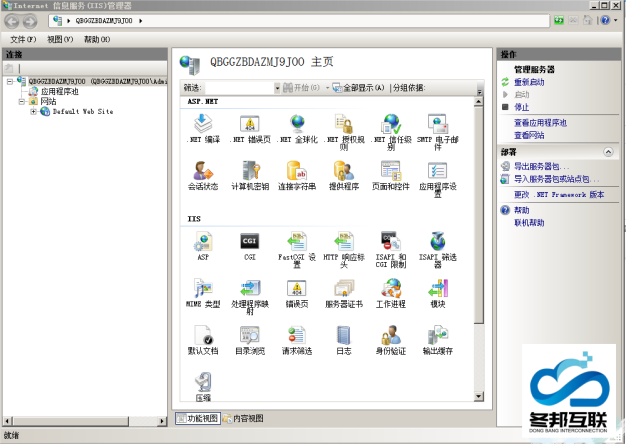Open the 文件(F) menu
The image size is (626, 445).
pyautogui.click(x=23, y=39)
